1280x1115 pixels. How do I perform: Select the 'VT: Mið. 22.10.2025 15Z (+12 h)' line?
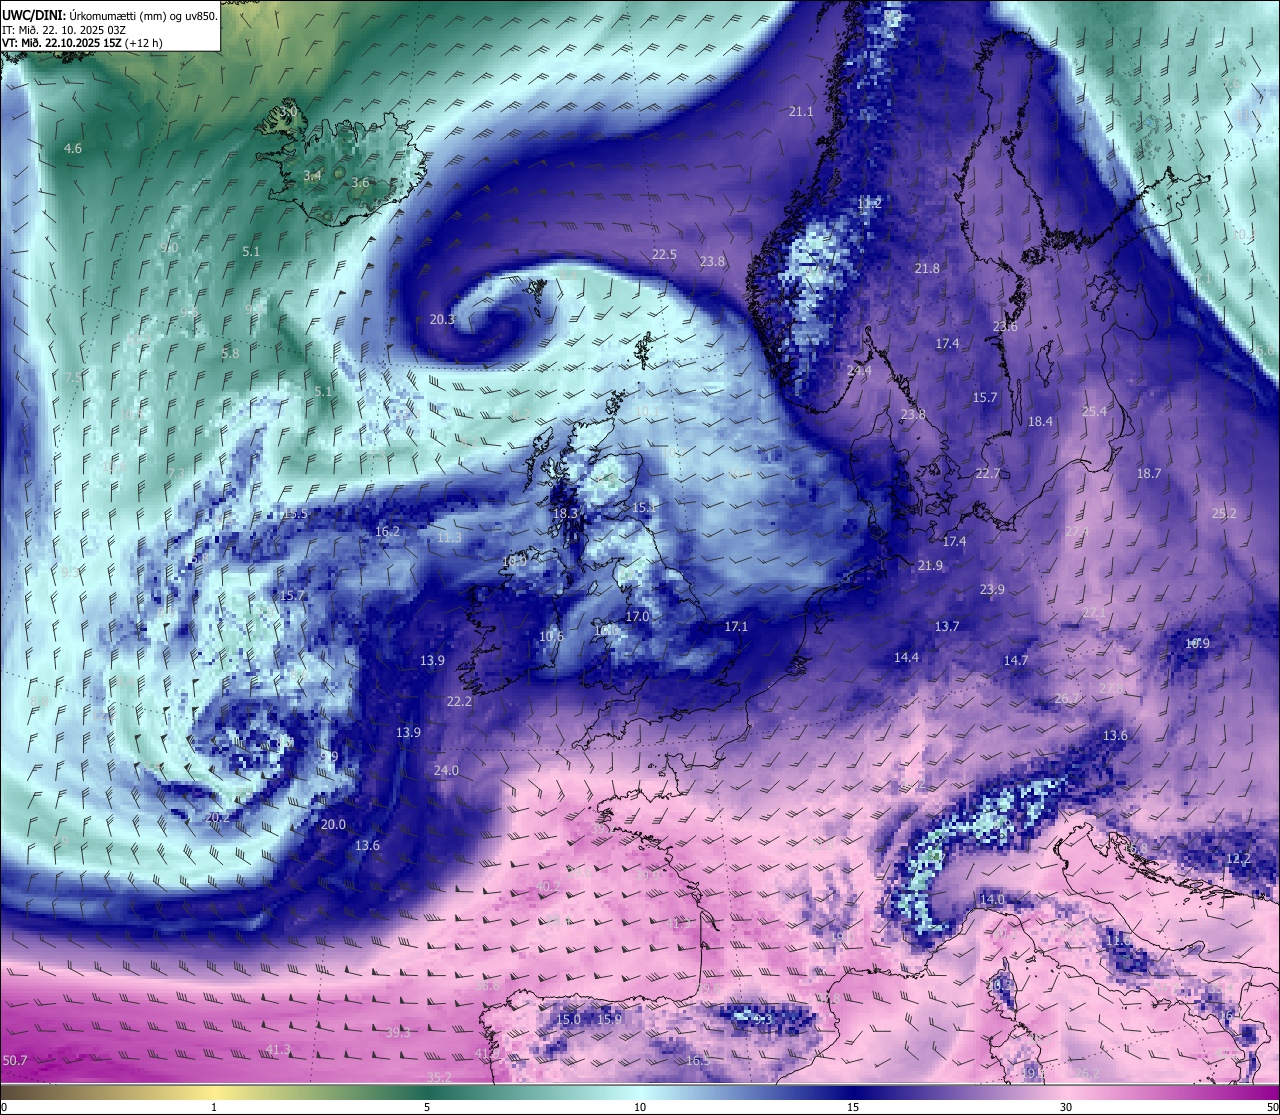point(82,43)
